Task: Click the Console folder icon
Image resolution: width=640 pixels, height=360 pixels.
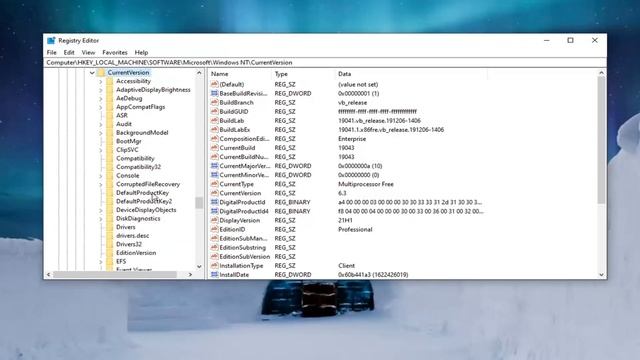Action: [109, 176]
